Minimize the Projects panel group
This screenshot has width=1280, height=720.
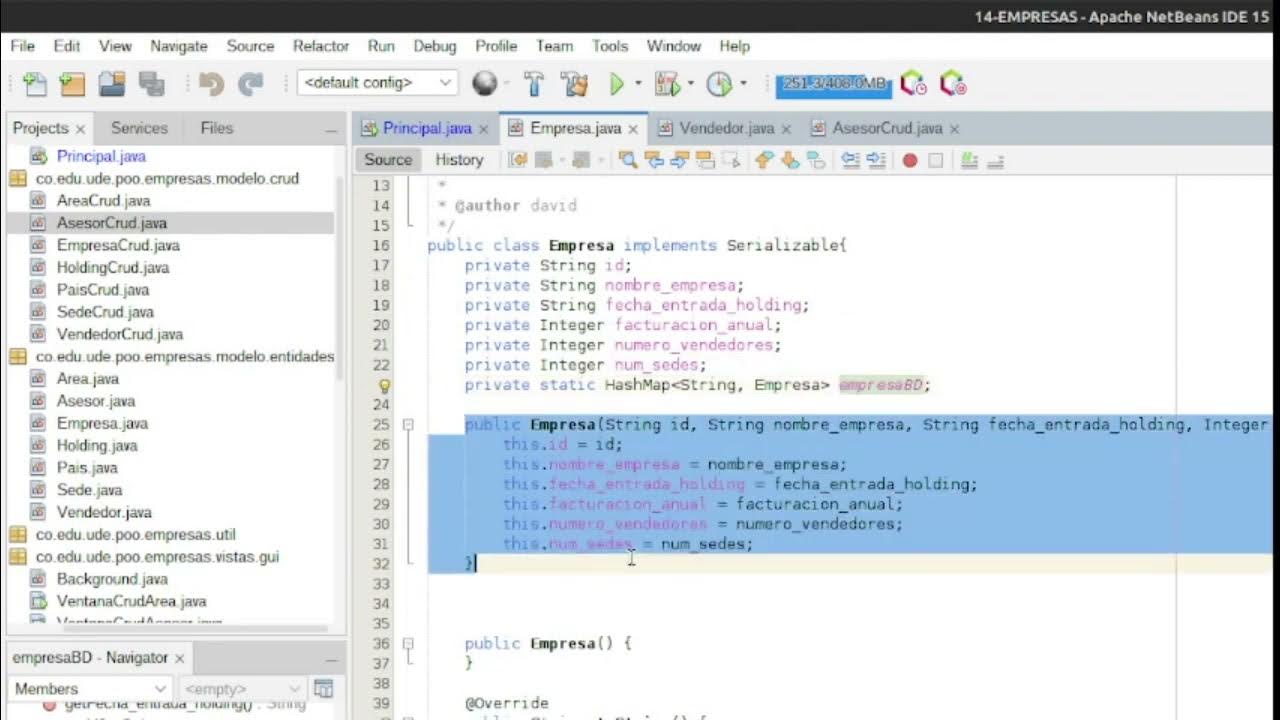click(x=330, y=130)
